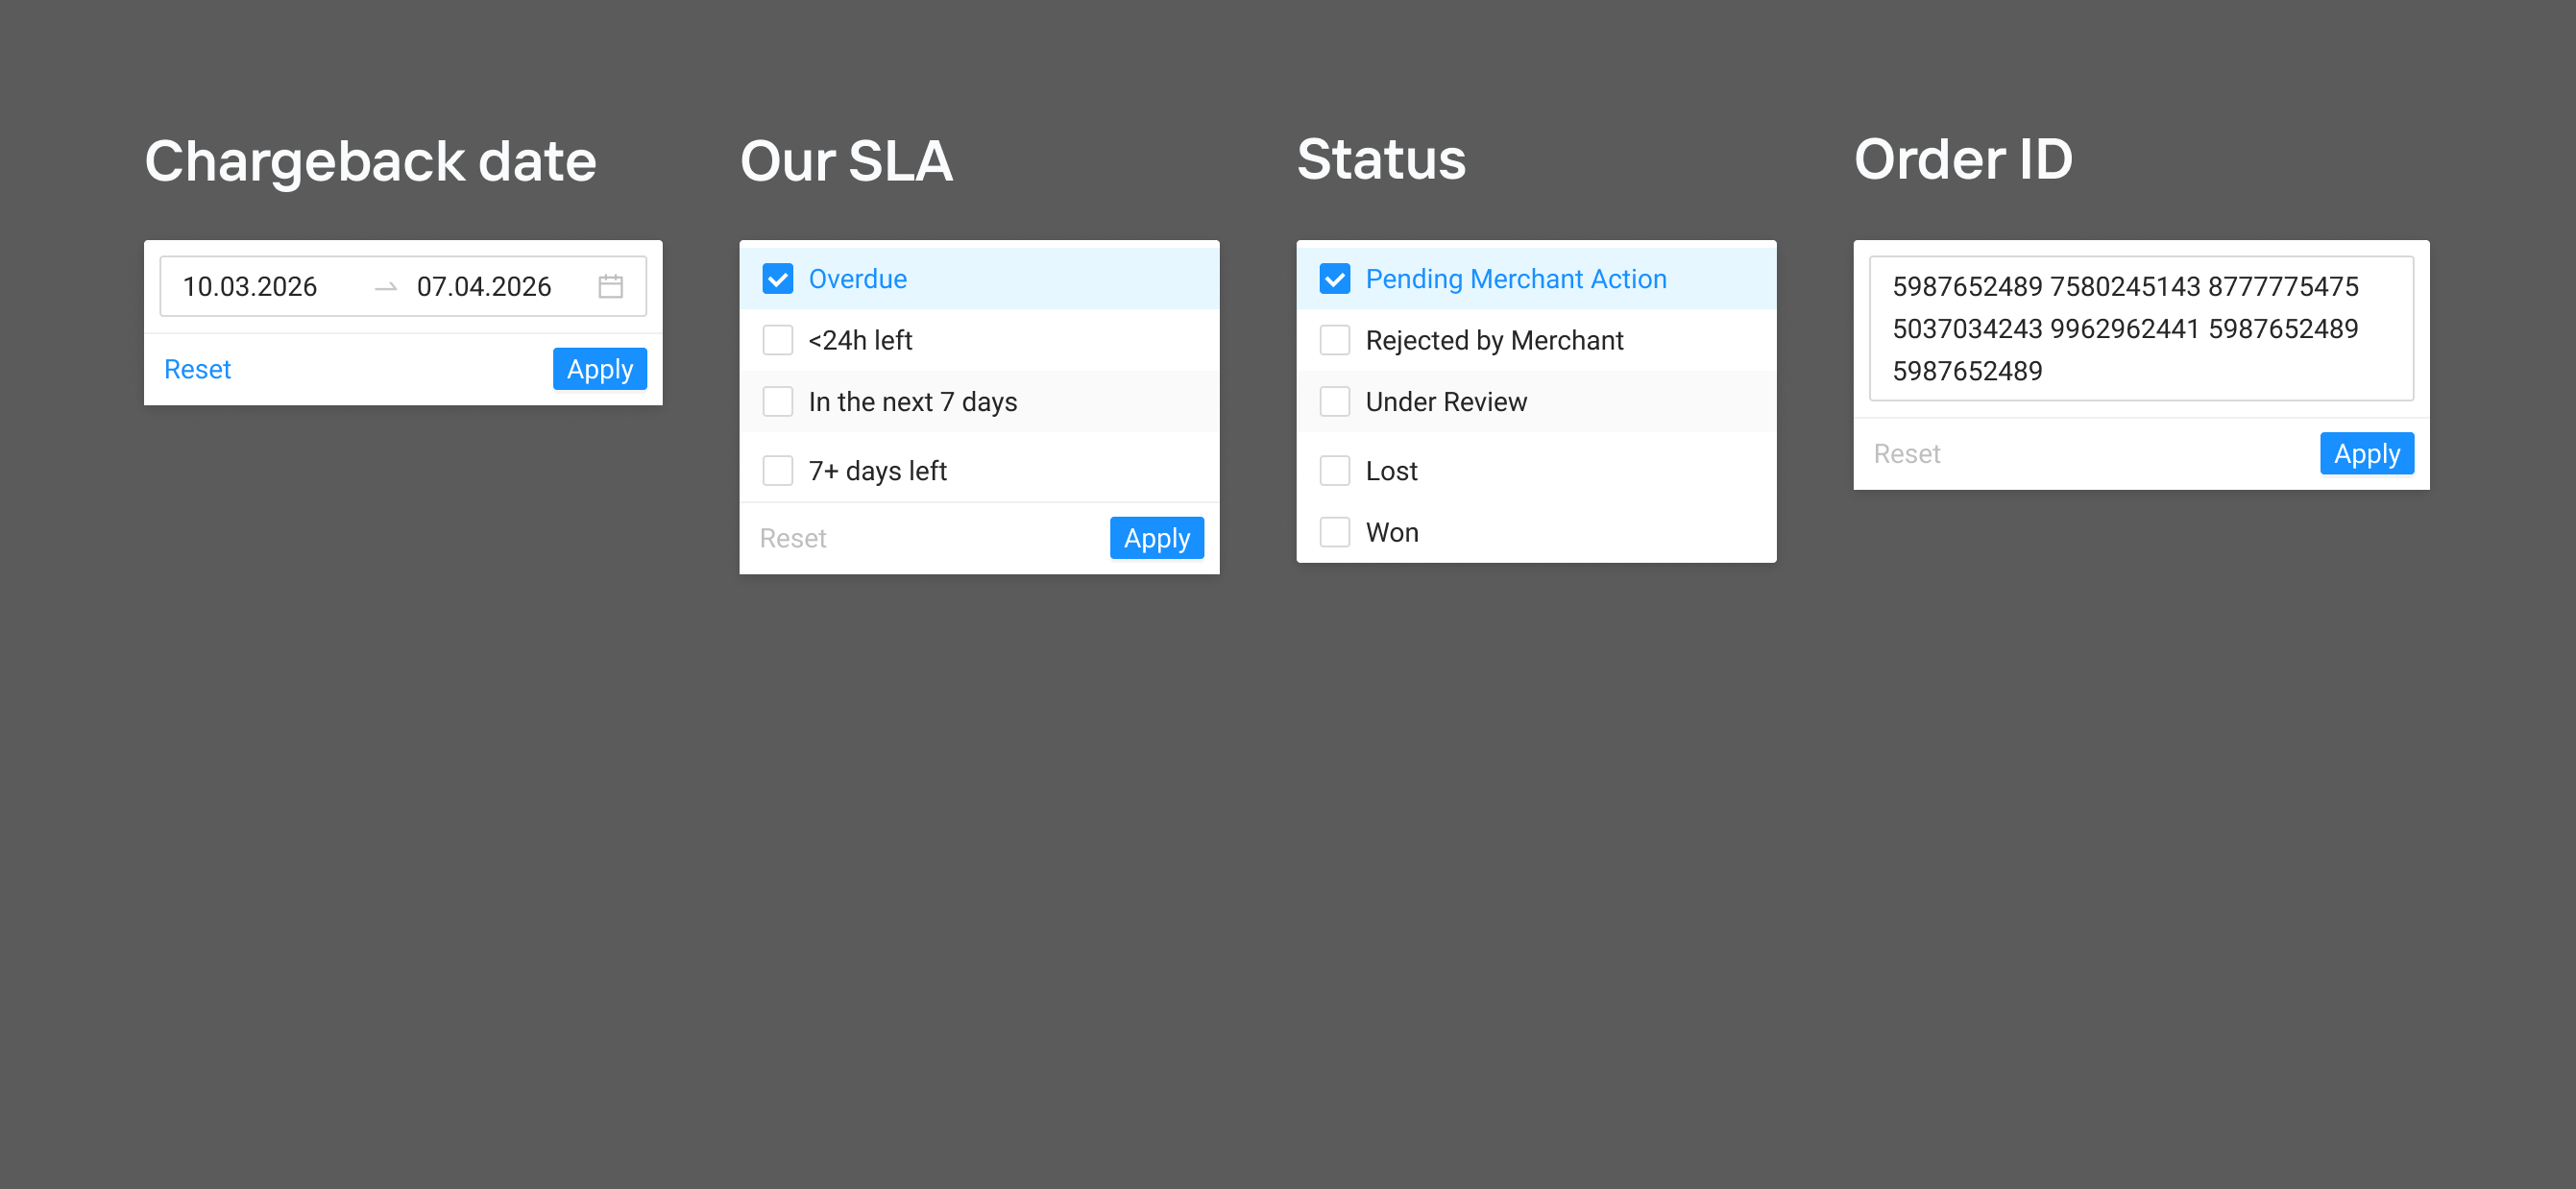Select Rejected by Merchant status
The height and width of the screenshot is (1189, 2576).
pyautogui.click(x=1334, y=340)
